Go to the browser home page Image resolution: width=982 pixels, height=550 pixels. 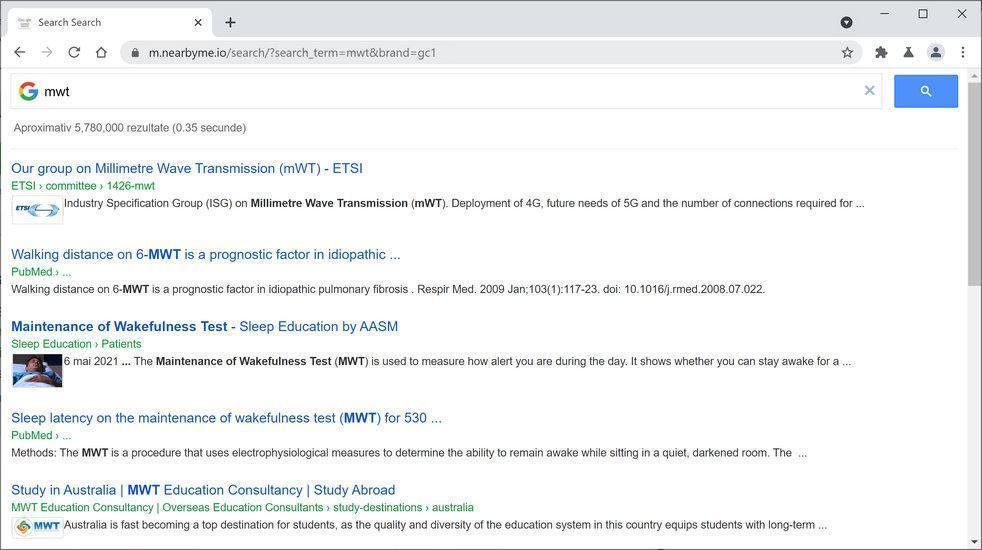101,52
